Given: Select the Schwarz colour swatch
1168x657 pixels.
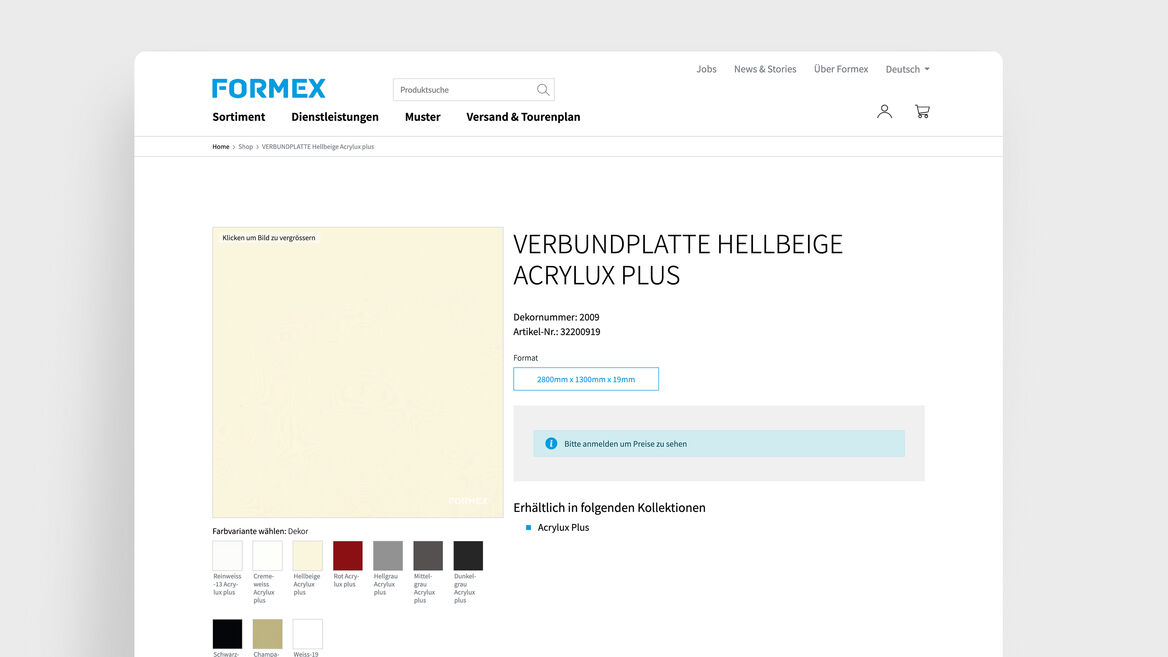Looking at the screenshot, I should (x=227, y=634).
